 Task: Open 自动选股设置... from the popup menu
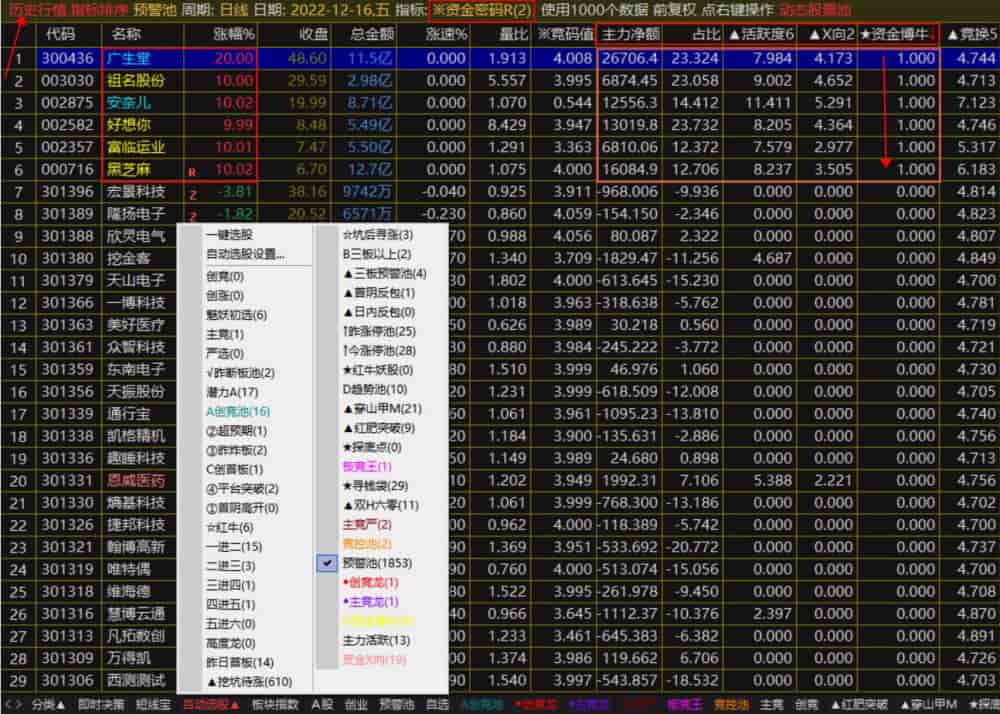(x=246, y=254)
